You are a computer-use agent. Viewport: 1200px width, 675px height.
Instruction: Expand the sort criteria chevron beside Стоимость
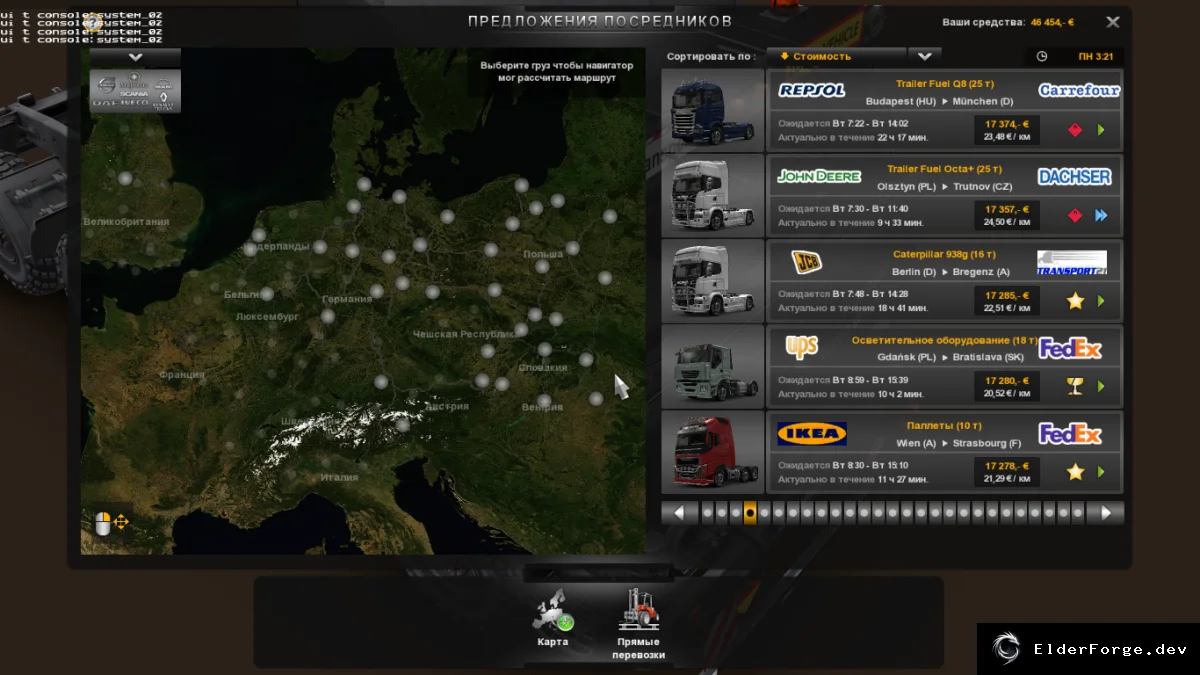tap(925, 56)
